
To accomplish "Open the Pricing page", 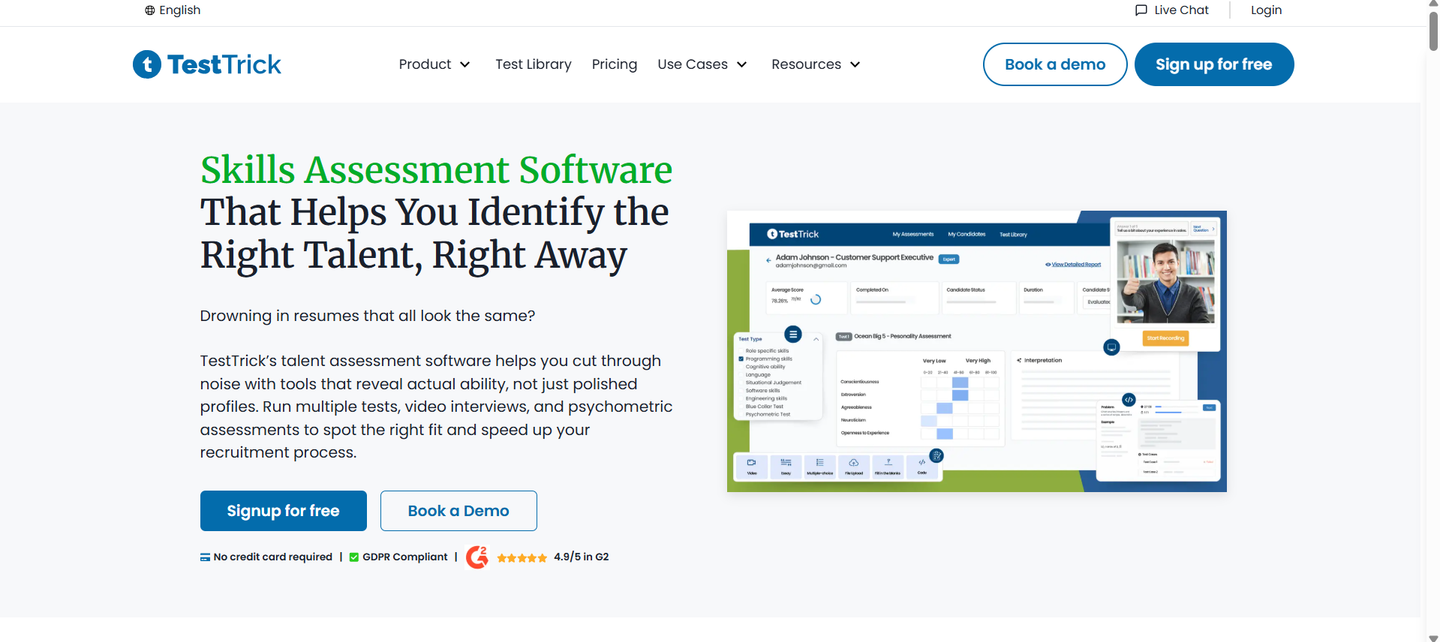I will [614, 64].
